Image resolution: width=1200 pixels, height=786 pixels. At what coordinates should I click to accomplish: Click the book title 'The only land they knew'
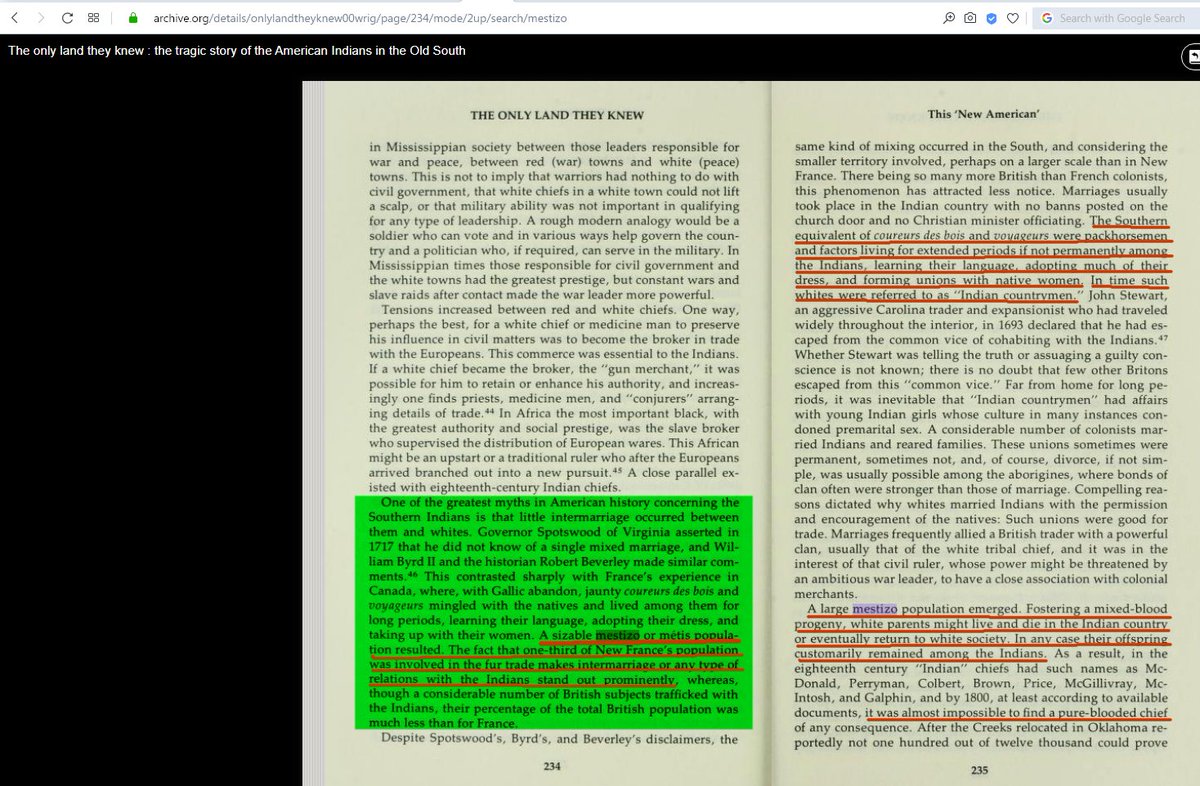click(237, 50)
